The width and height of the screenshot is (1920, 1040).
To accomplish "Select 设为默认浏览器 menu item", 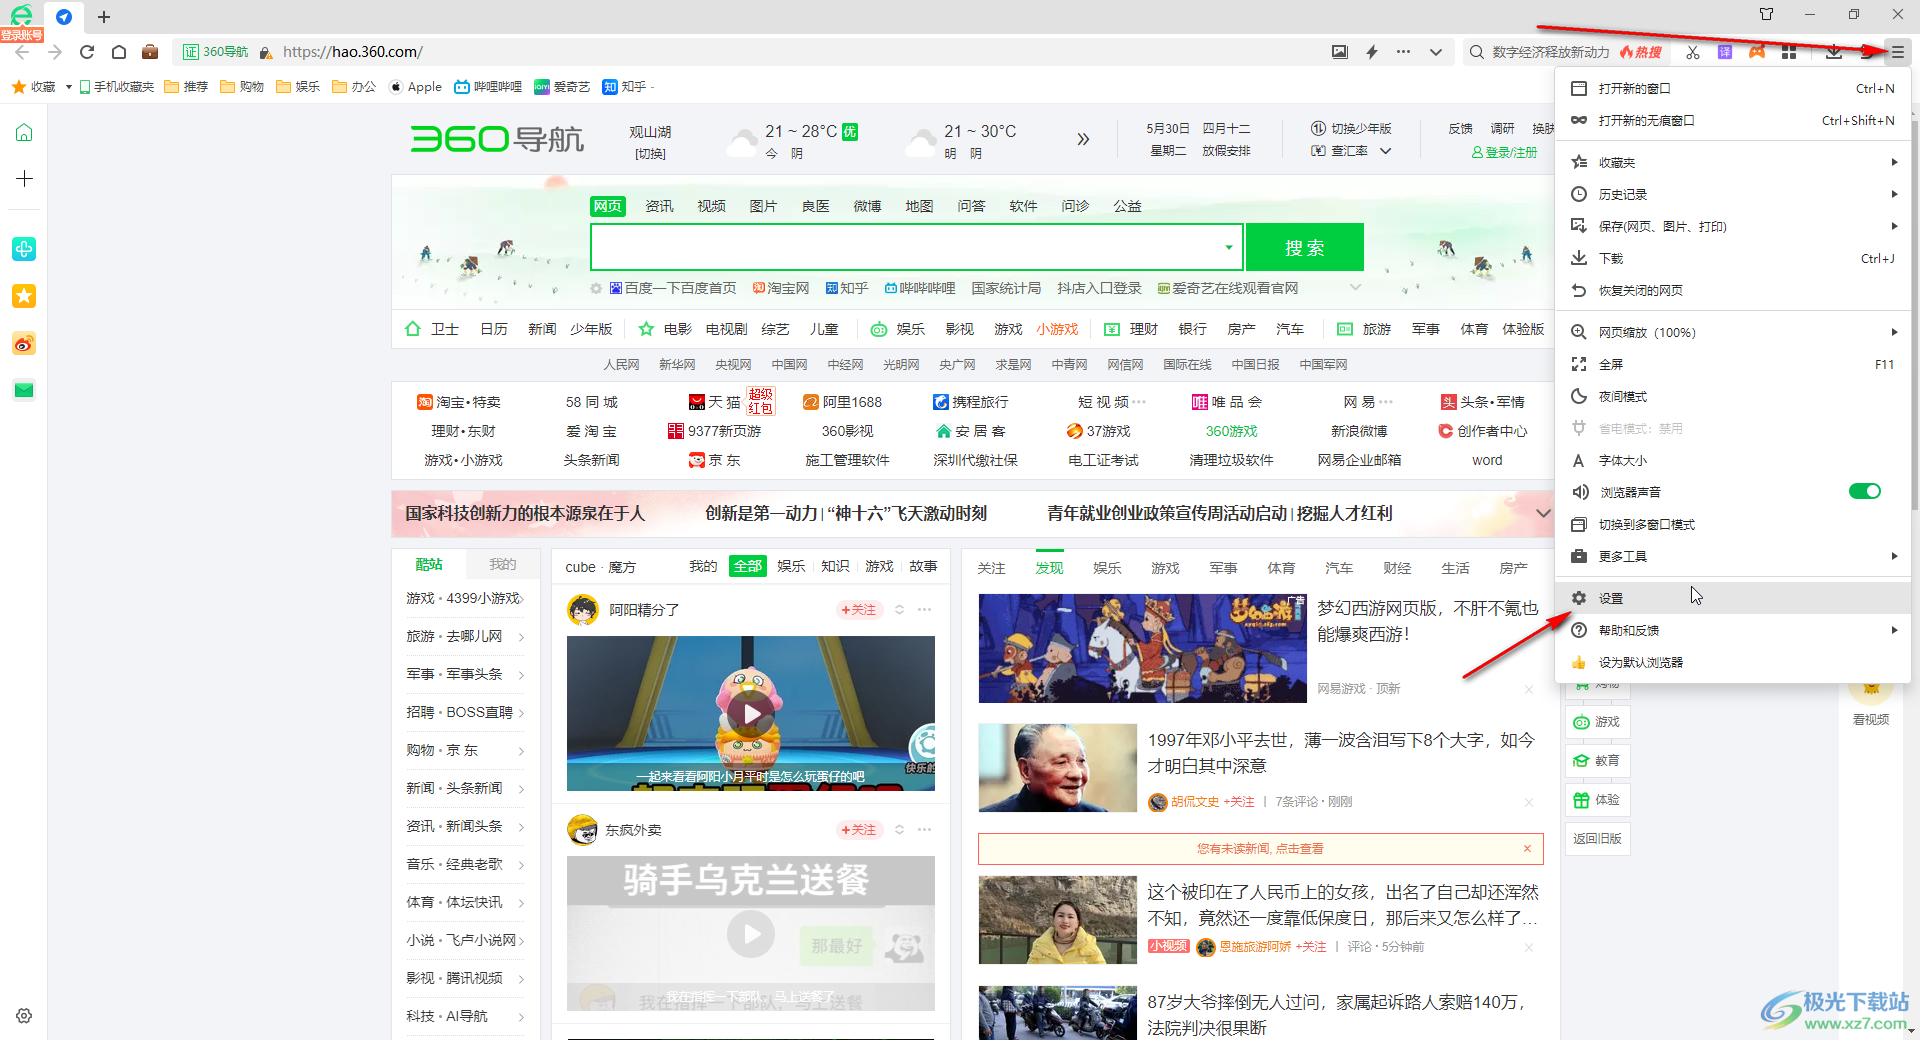I will 1733,662.
